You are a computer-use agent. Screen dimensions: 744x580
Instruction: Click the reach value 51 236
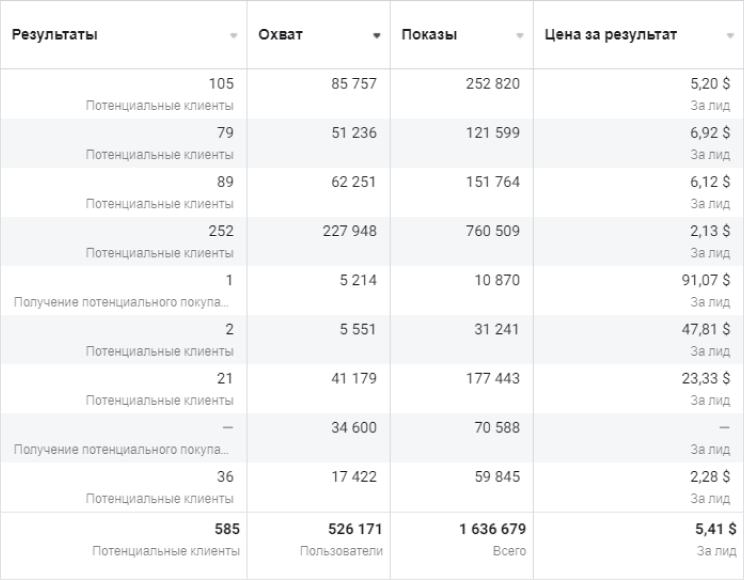[x=354, y=132]
